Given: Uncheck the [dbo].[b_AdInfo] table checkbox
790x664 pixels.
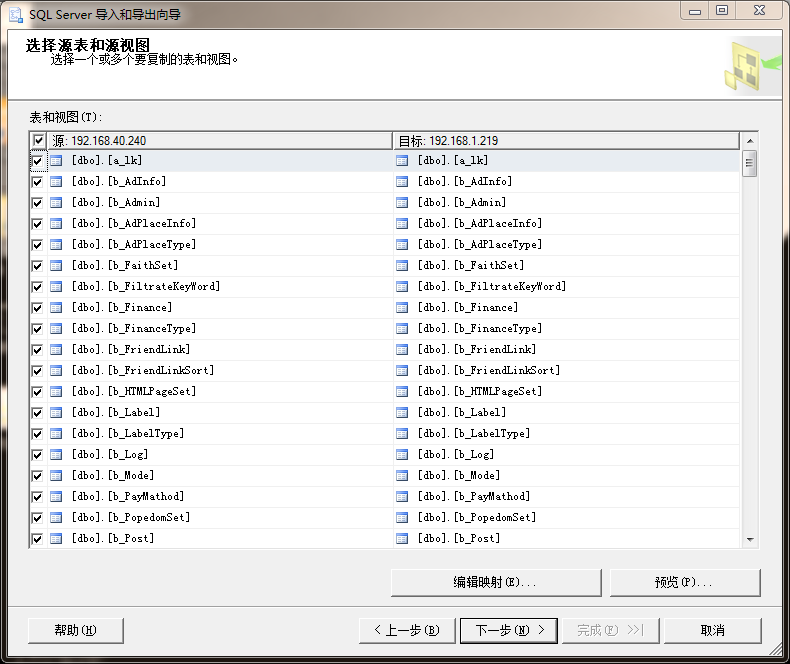Looking at the screenshot, I should pyautogui.click(x=37, y=182).
